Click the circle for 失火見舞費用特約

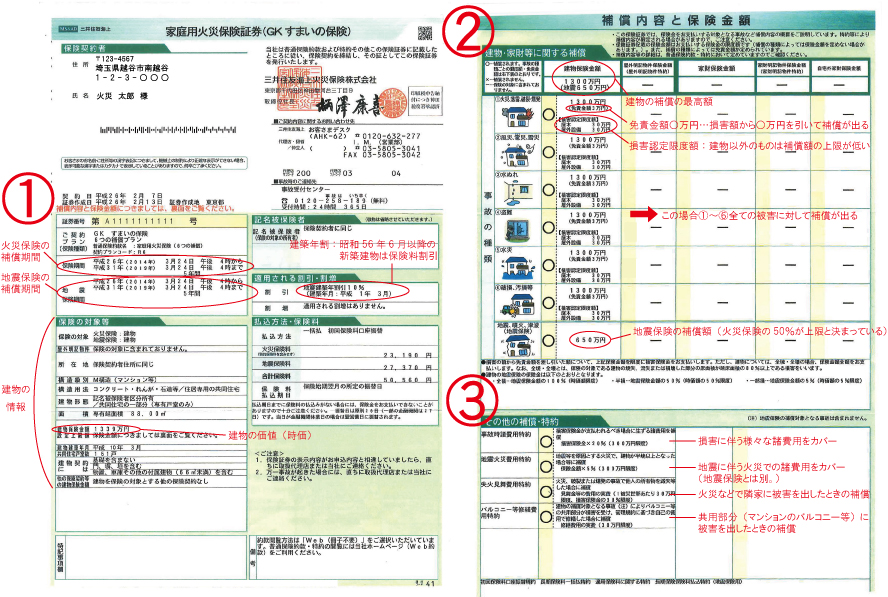[546, 491]
